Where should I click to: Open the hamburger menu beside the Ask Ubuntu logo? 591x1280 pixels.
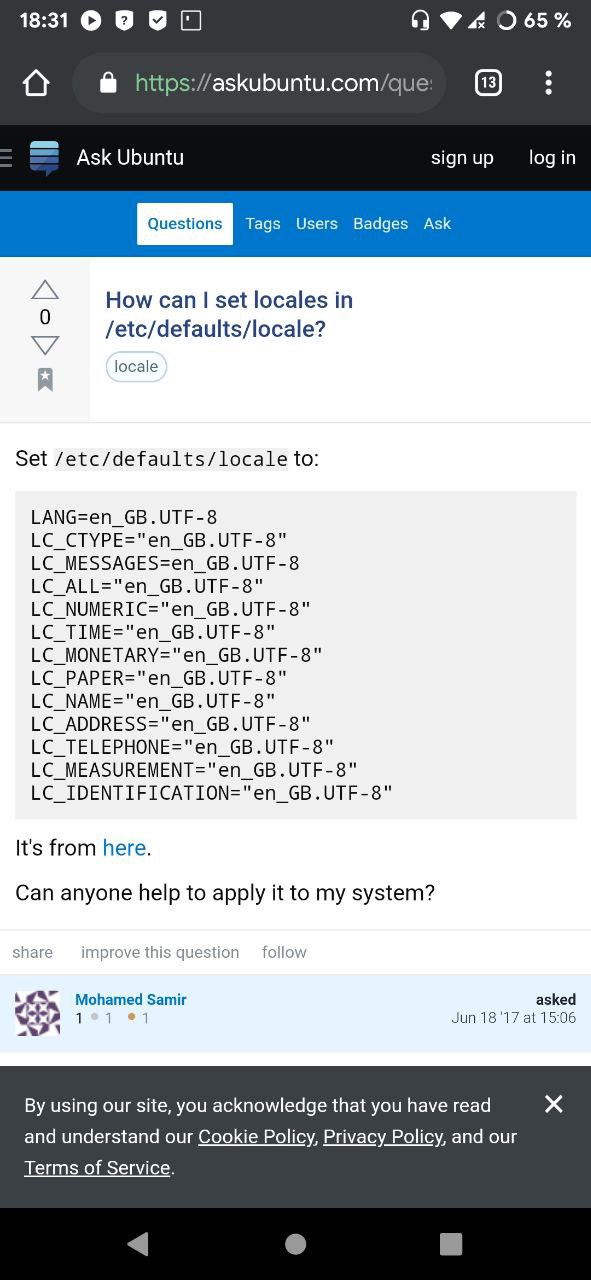point(6,158)
